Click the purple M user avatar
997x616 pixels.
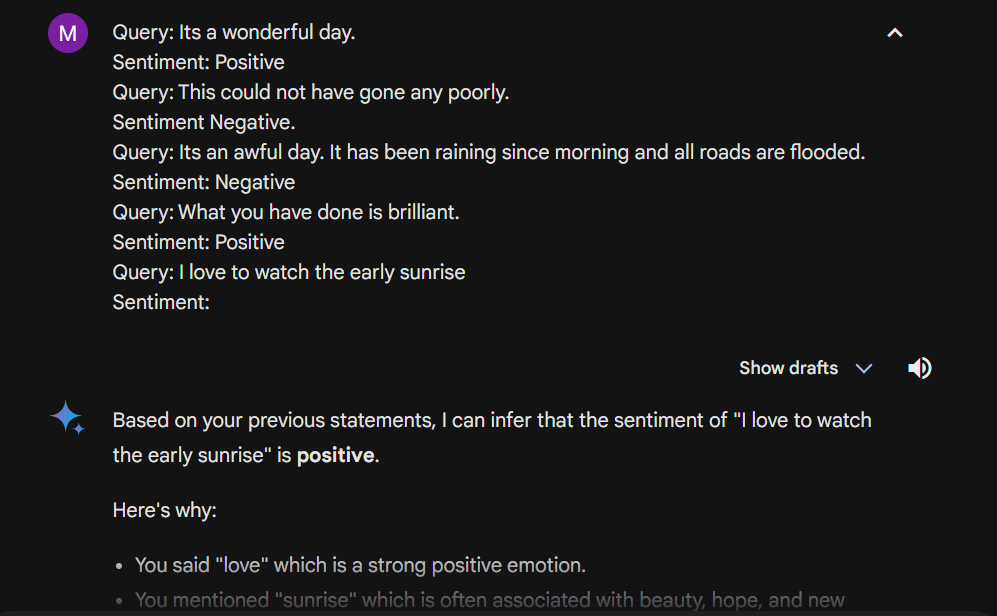point(68,33)
